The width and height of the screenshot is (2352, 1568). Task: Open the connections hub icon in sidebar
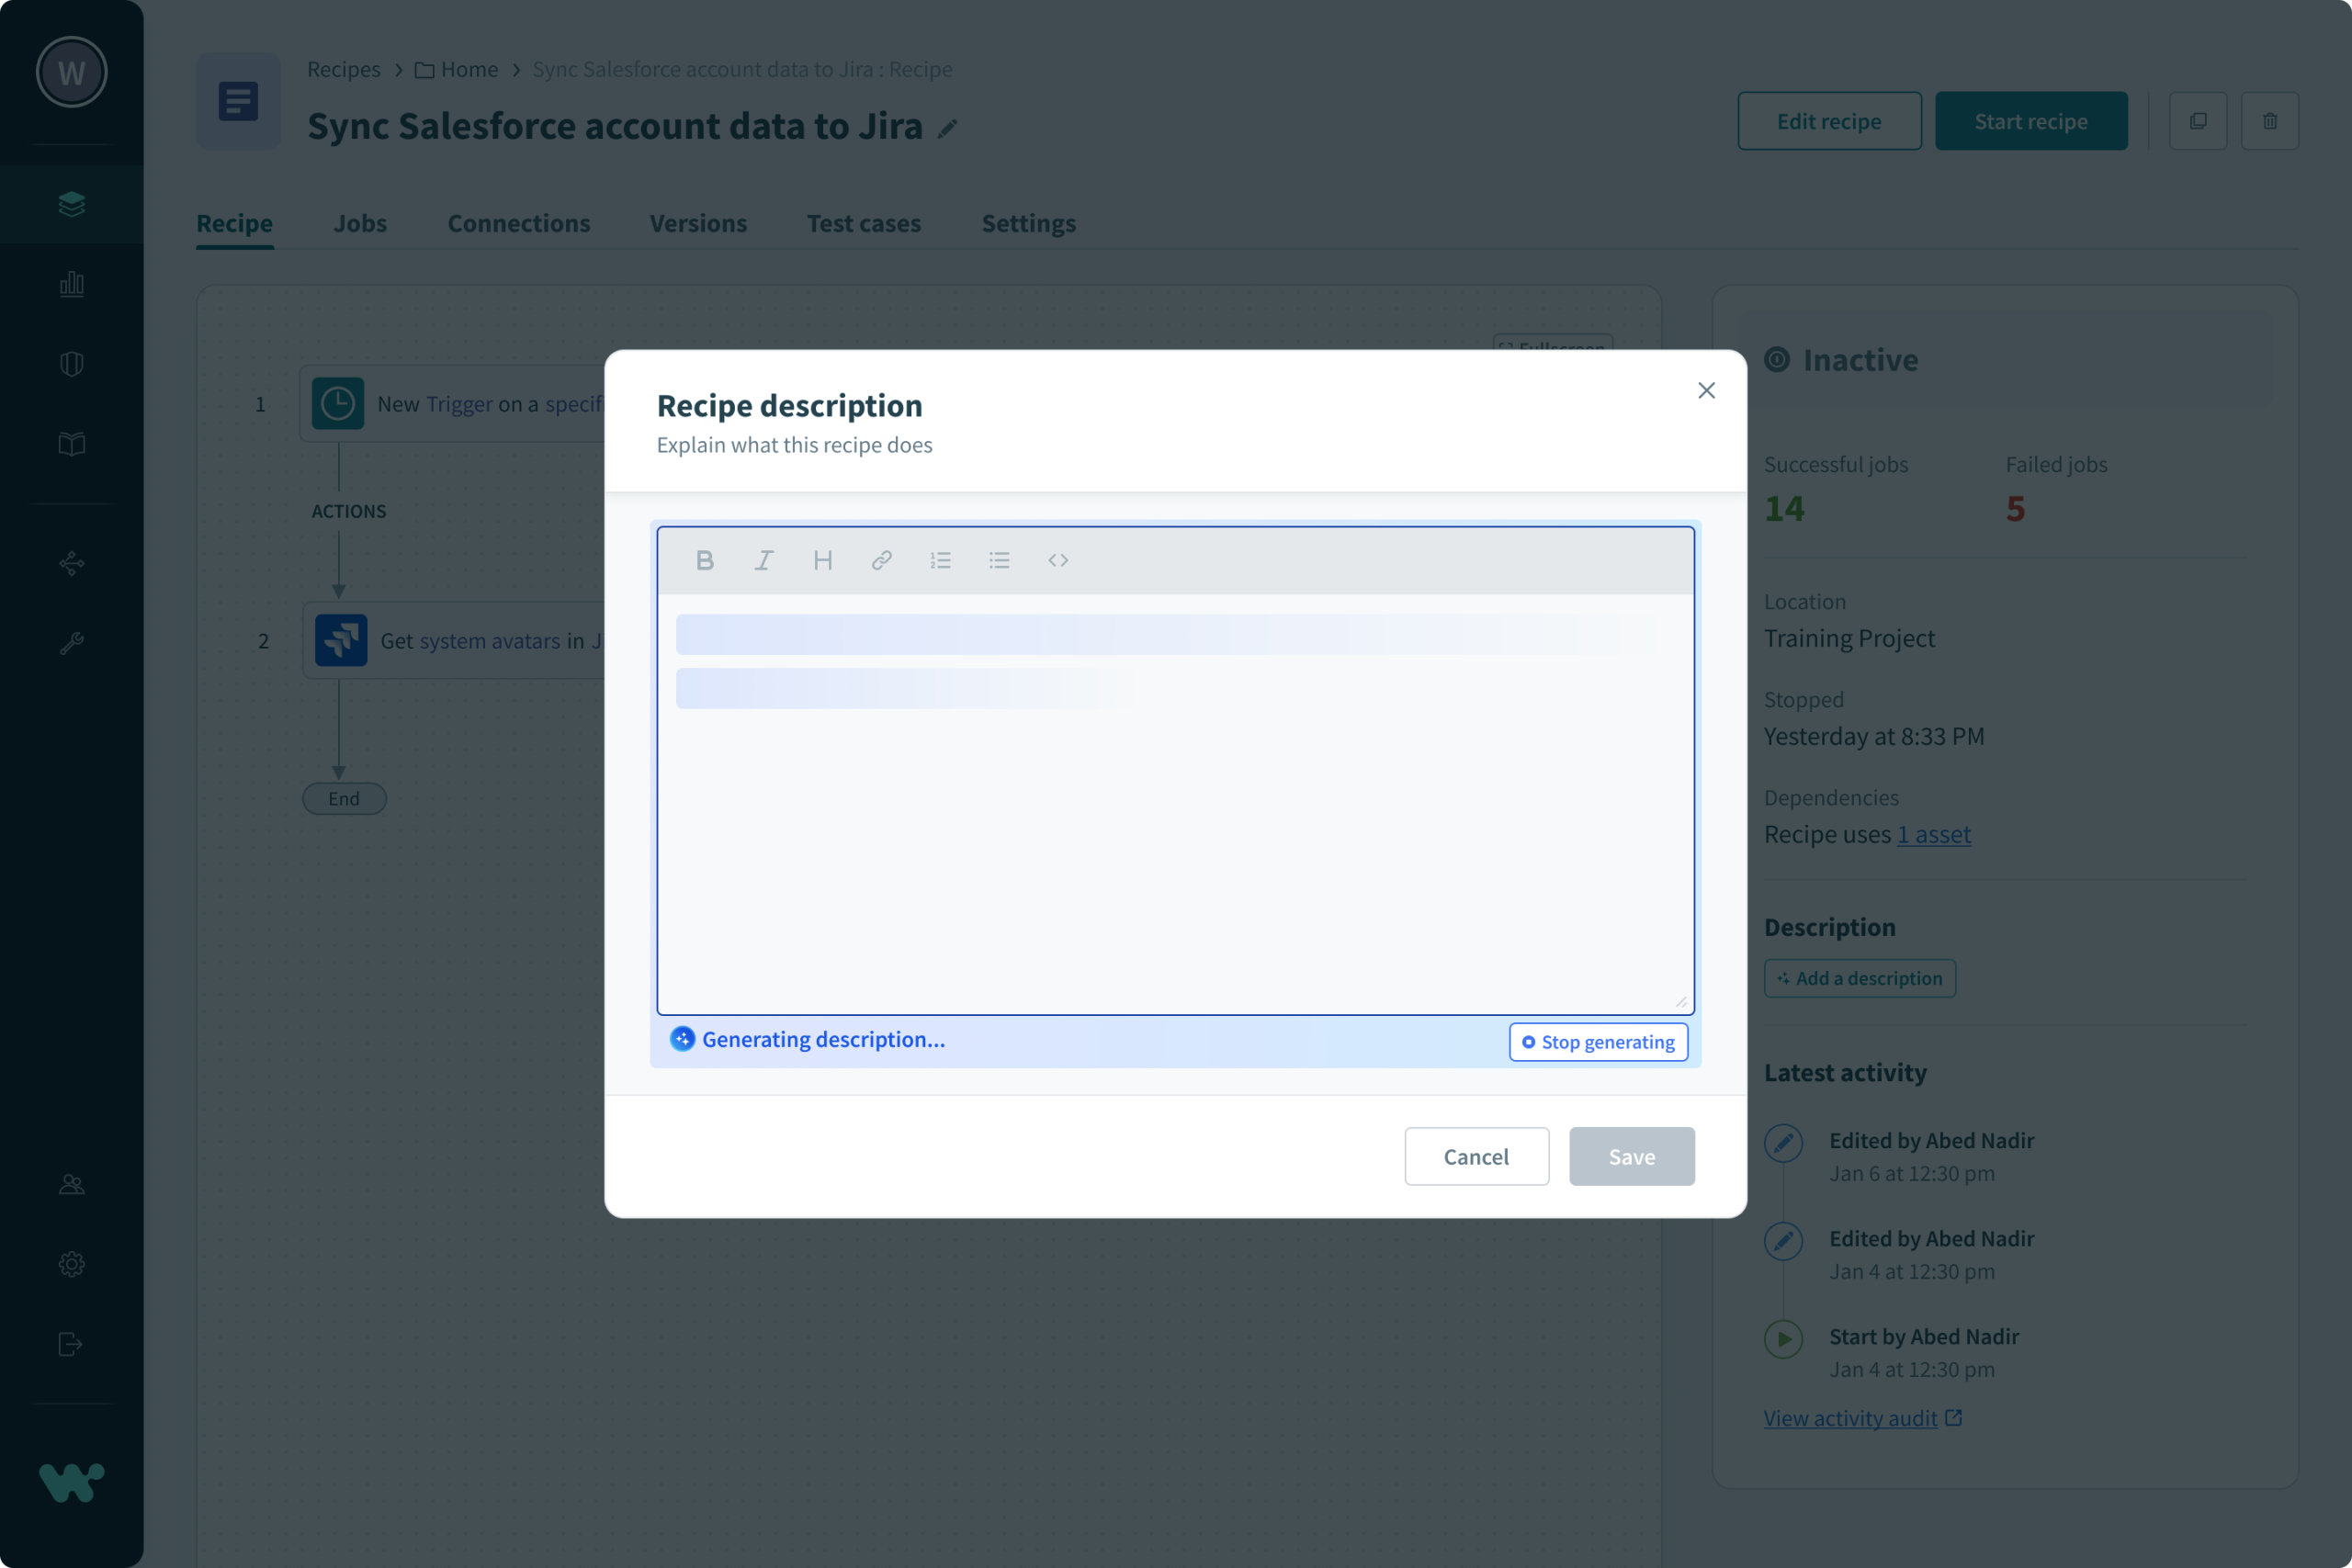point(71,563)
